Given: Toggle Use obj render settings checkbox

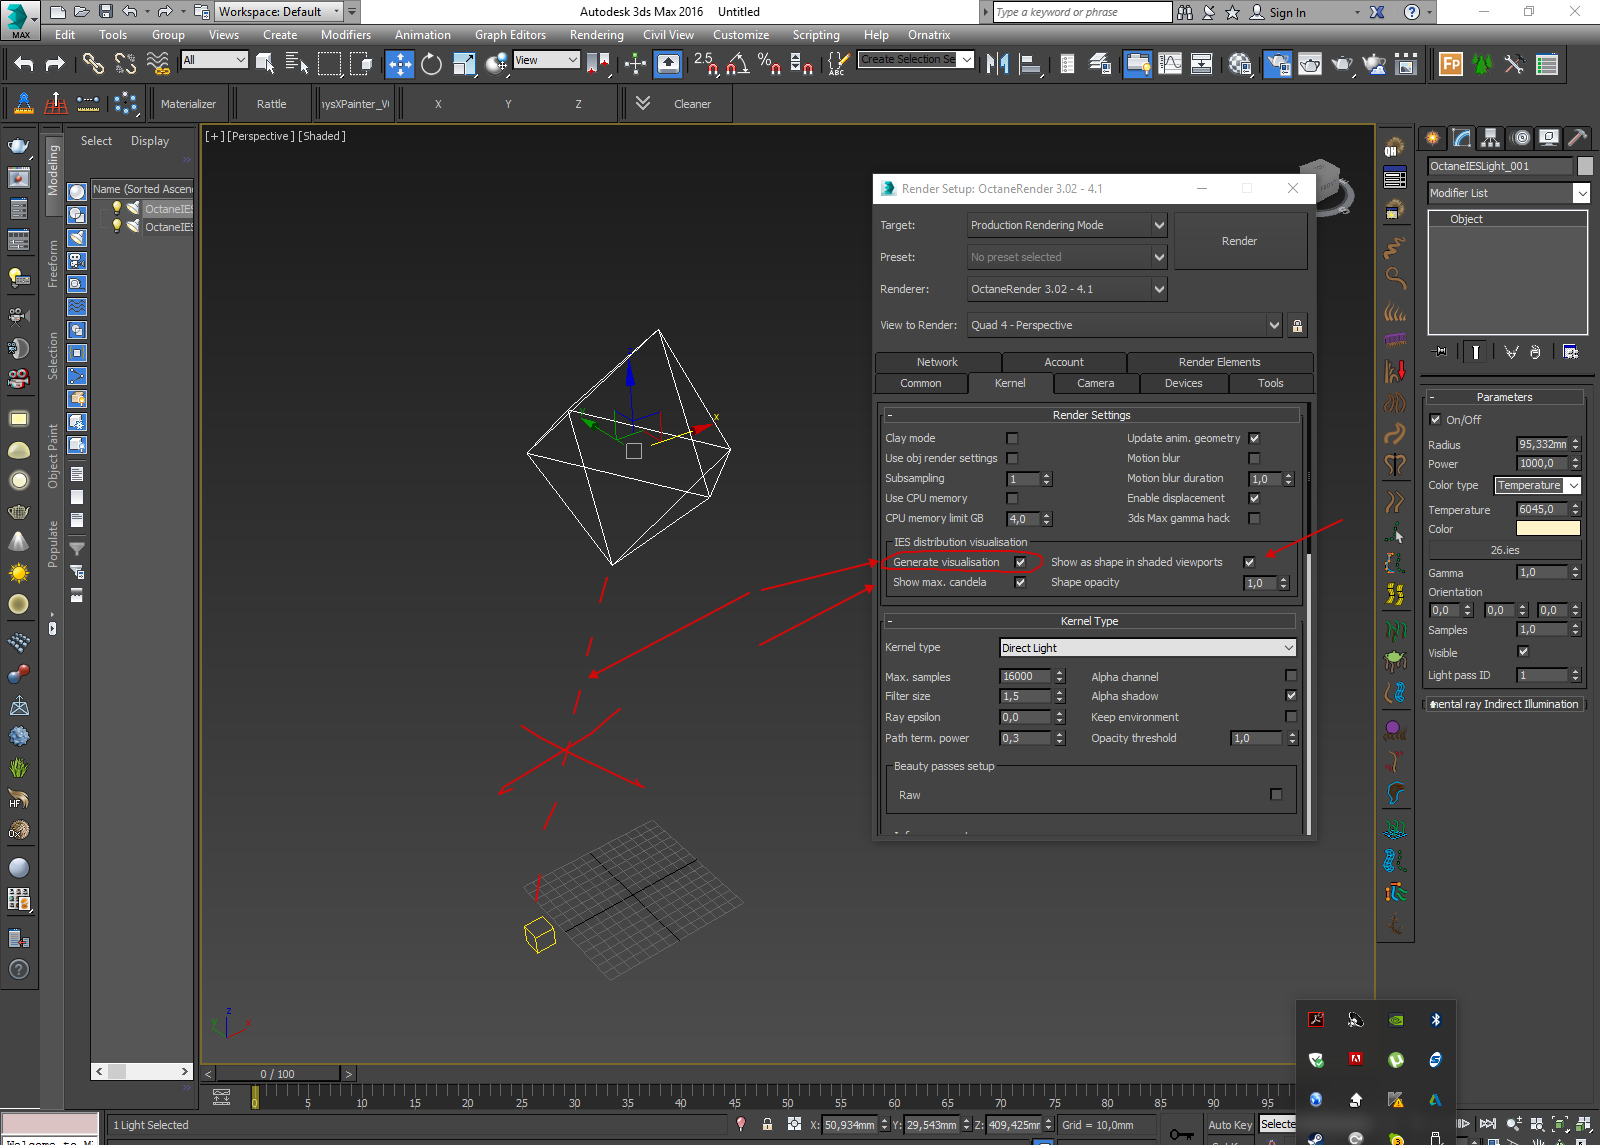Looking at the screenshot, I should (x=1012, y=458).
